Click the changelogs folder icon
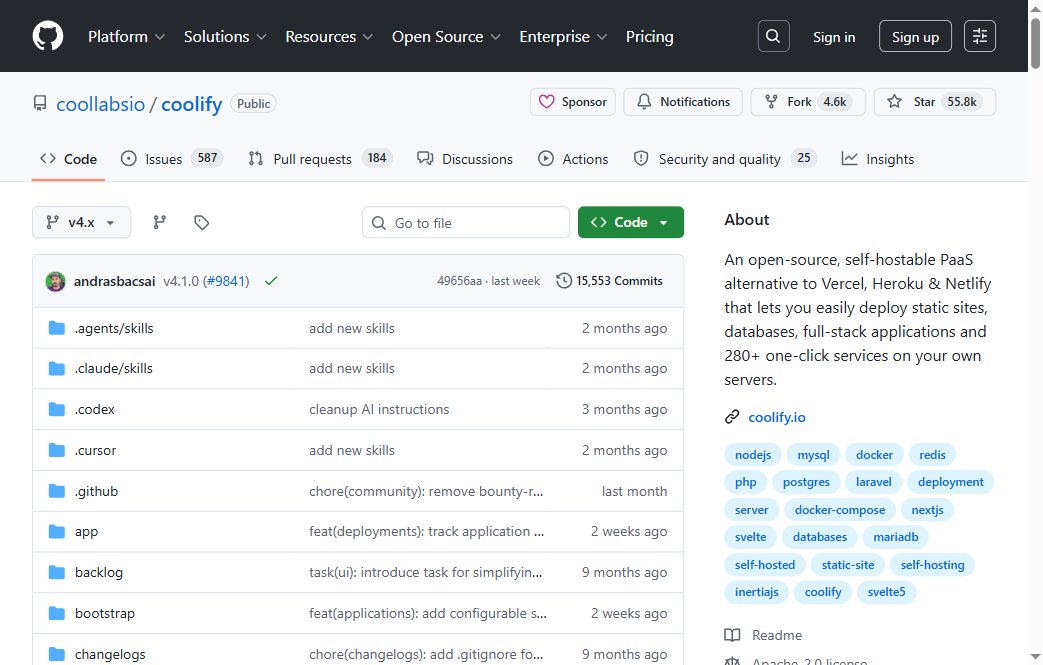 tap(57, 654)
